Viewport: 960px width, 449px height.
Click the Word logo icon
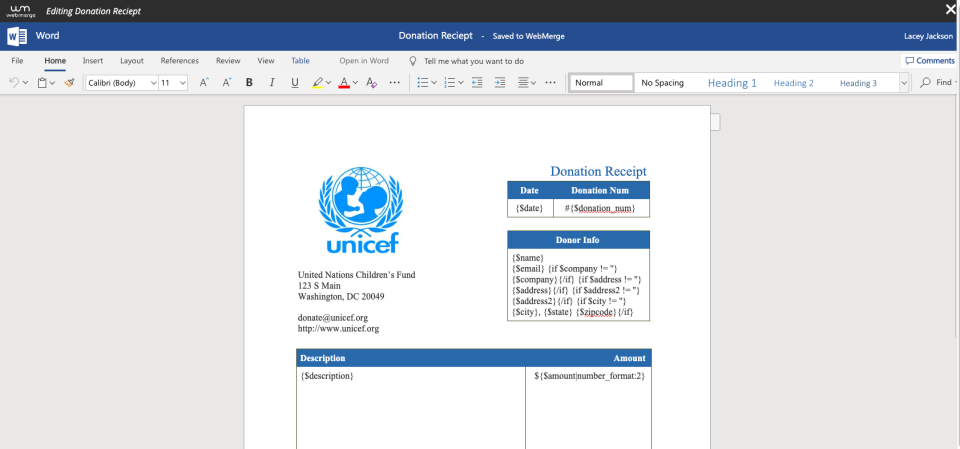(17, 36)
